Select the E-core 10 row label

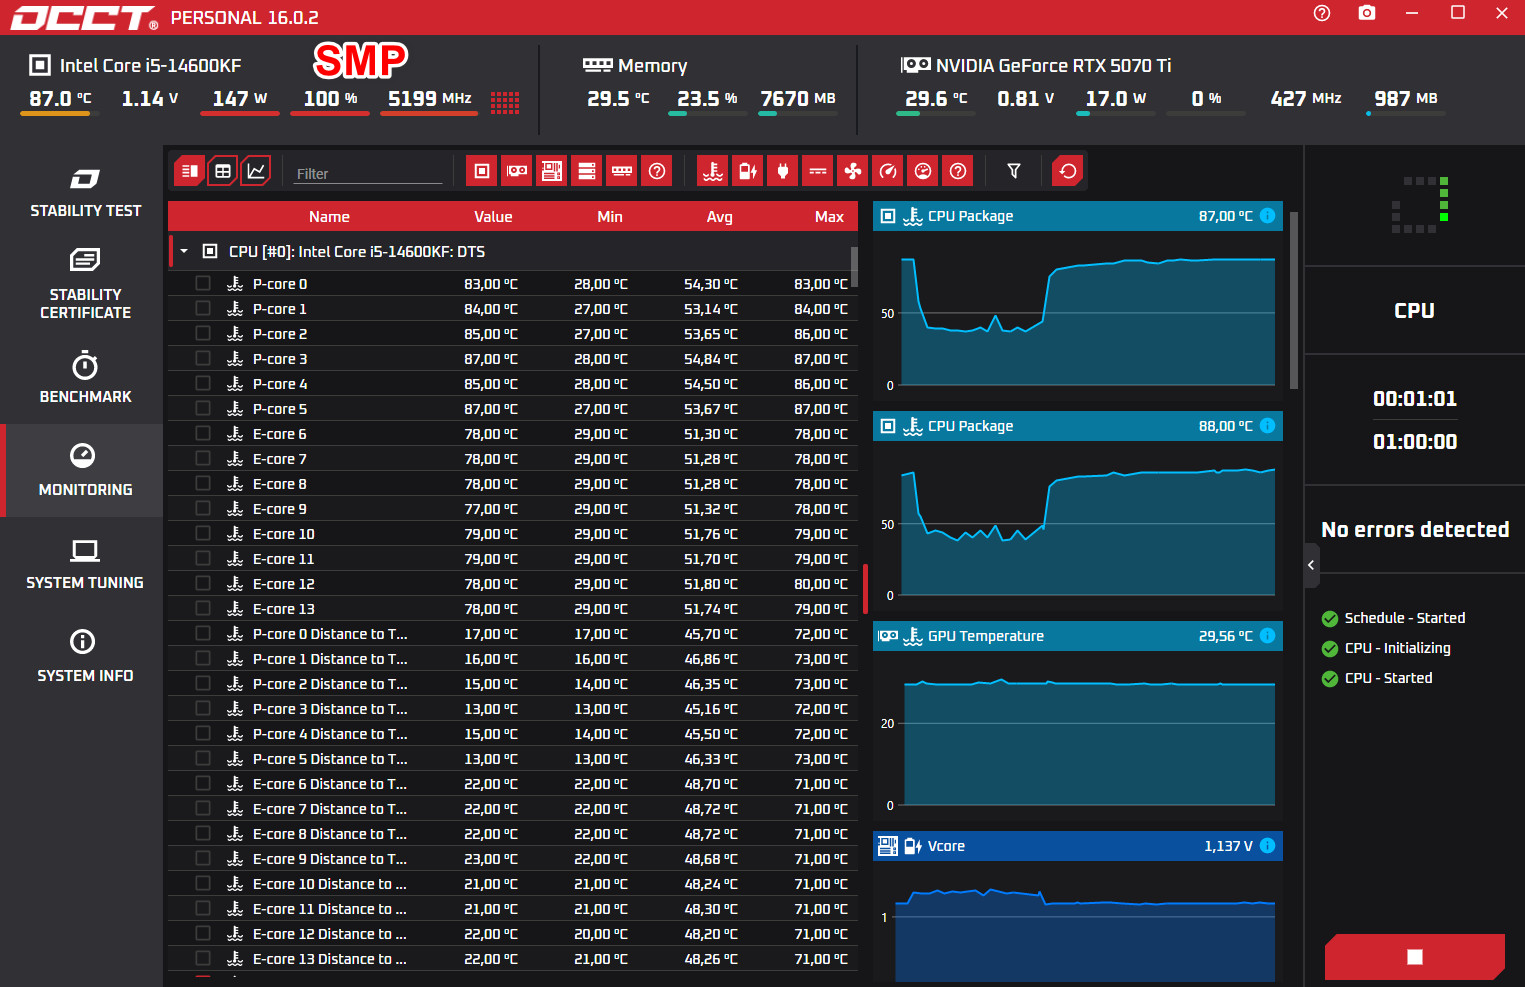coord(284,534)
